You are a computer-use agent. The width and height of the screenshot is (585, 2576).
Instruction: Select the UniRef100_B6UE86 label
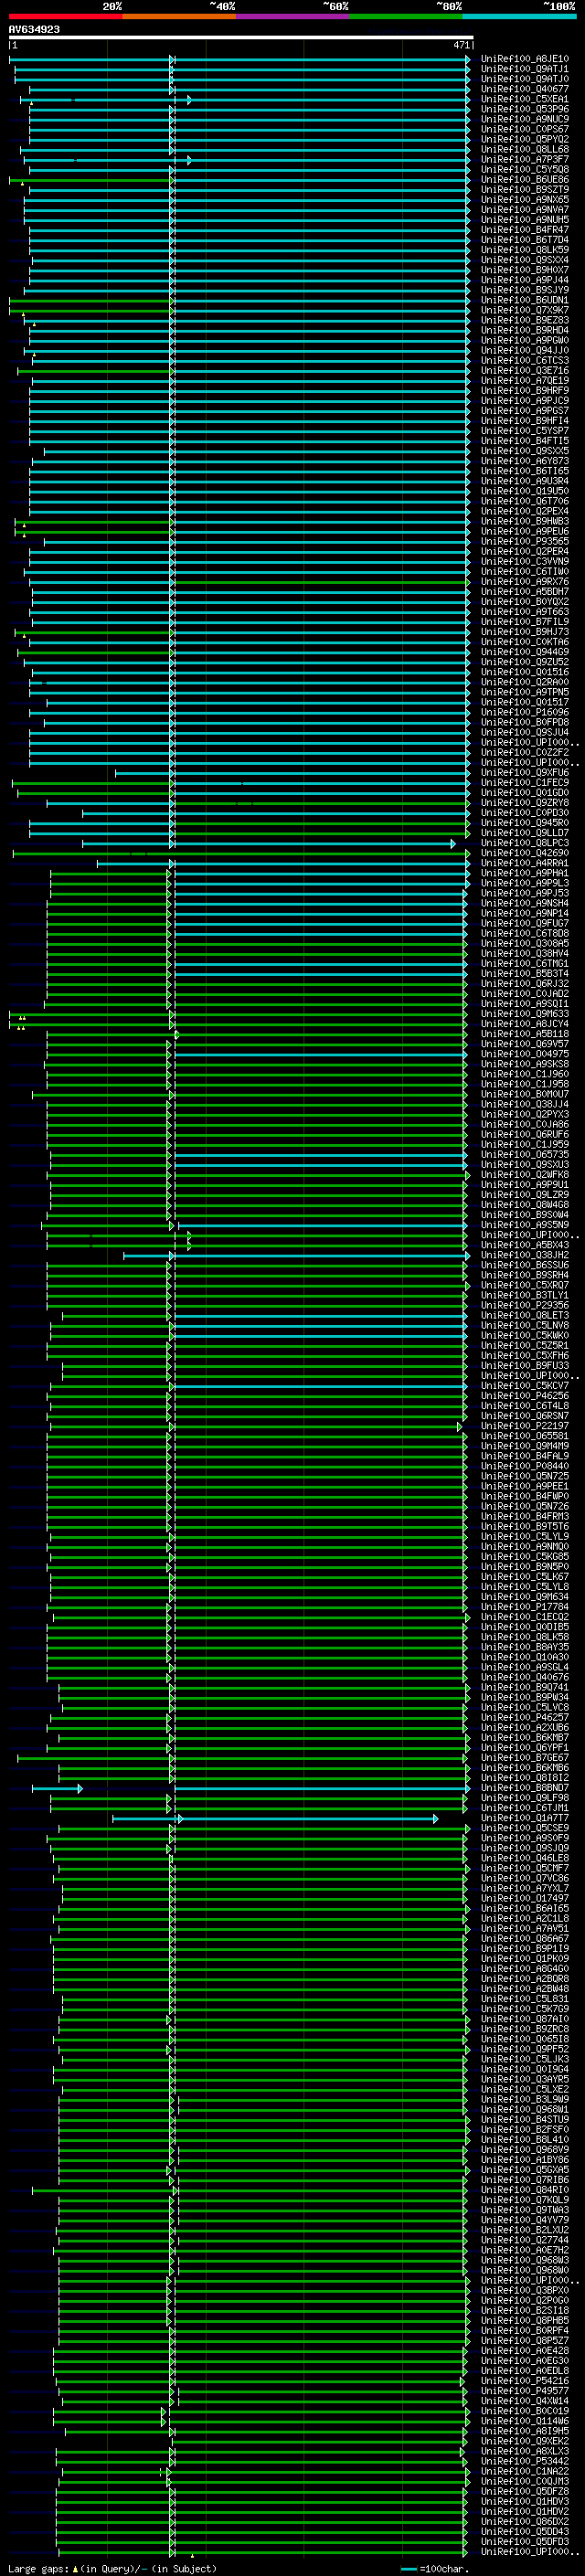524,180
